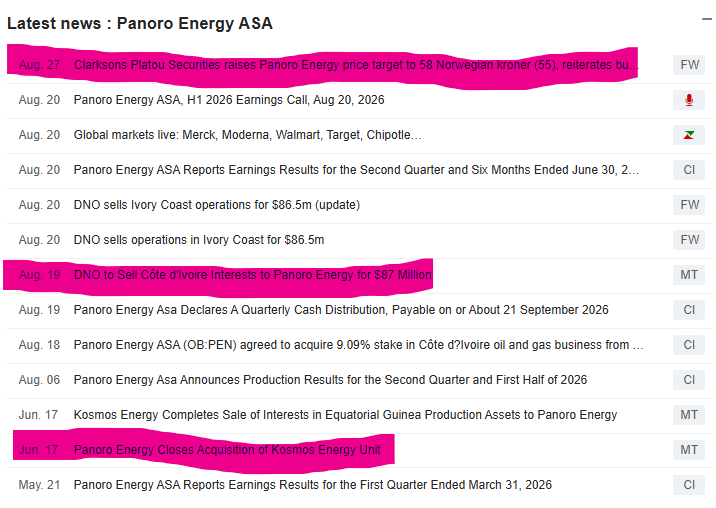Image resolution: width=716 pixels, height=508 pixels.
Task: Open Quarterly Cash Distribution announcement
Action: point(341,310)
